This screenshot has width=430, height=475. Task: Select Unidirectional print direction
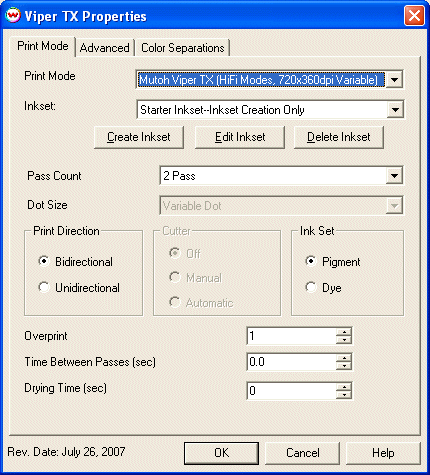pos(79,288)
